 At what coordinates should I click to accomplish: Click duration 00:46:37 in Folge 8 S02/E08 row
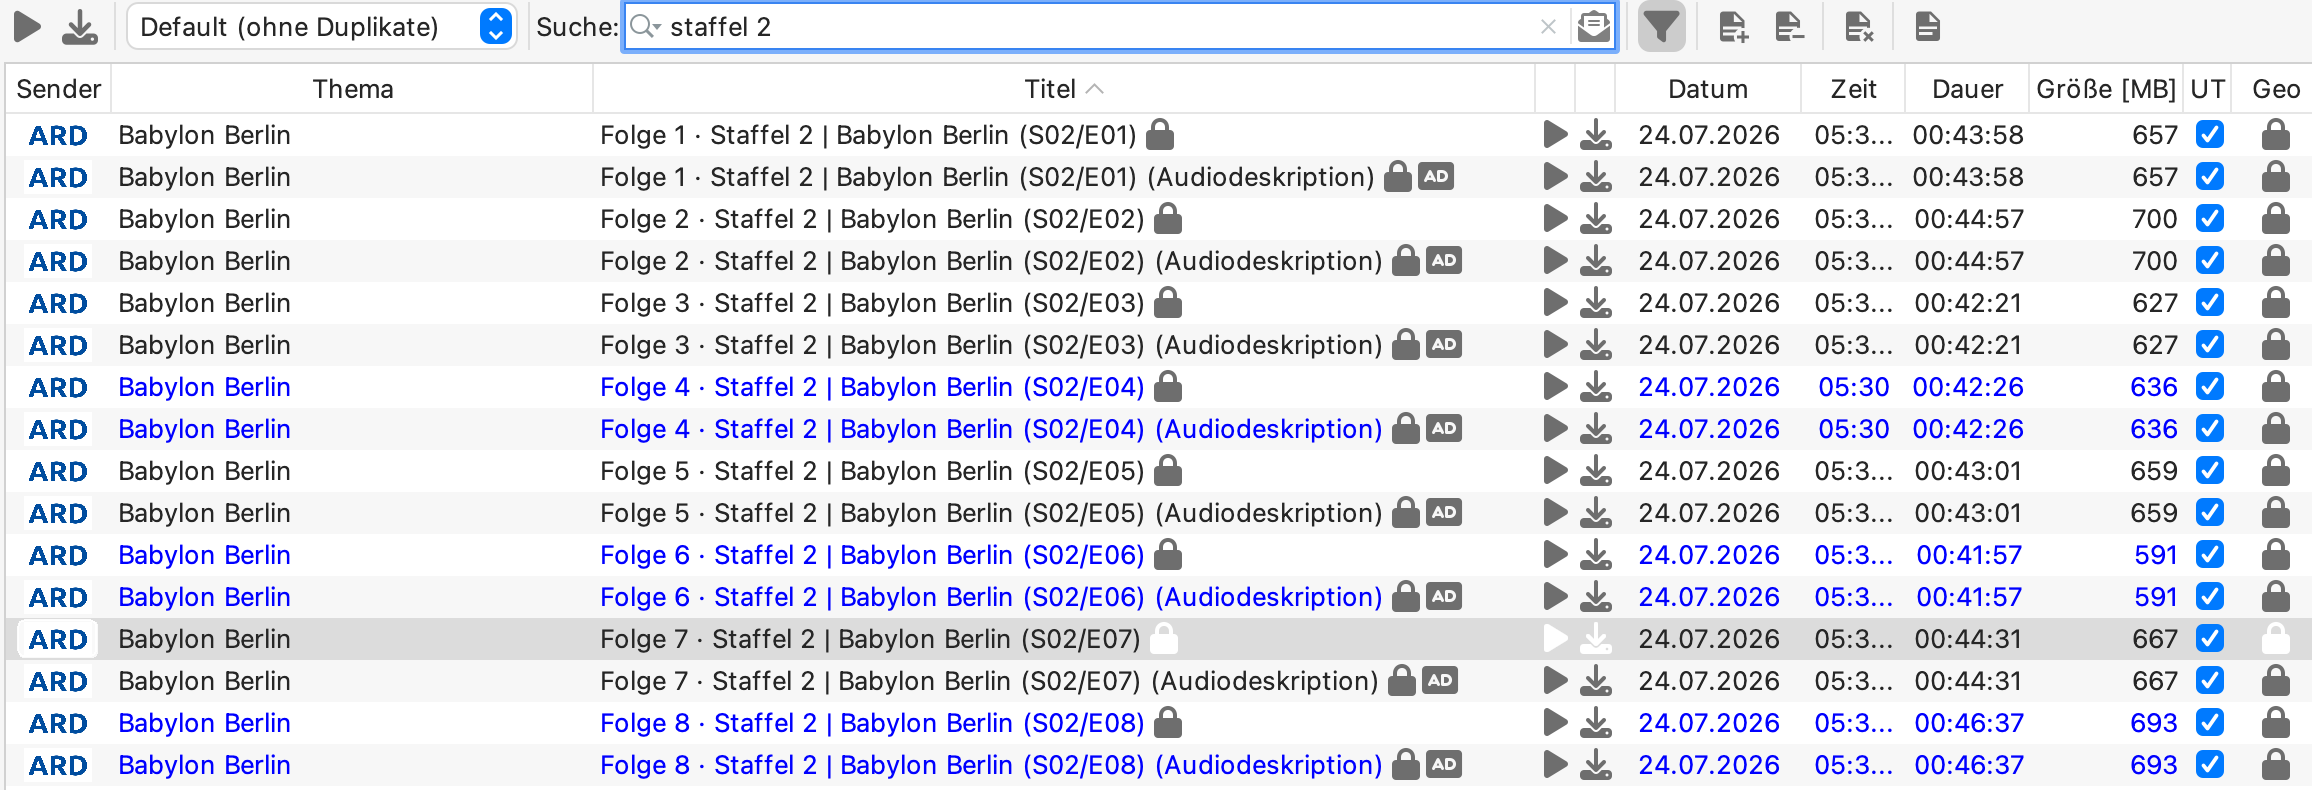click(x=1969, y=722)
